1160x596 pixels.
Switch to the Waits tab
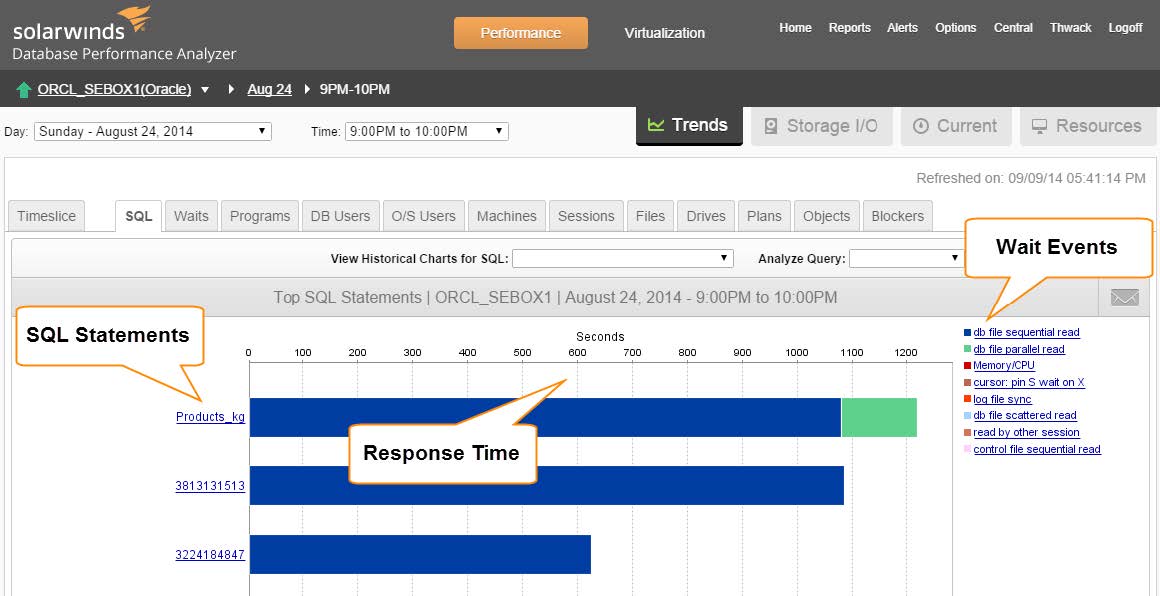(191, 216)
